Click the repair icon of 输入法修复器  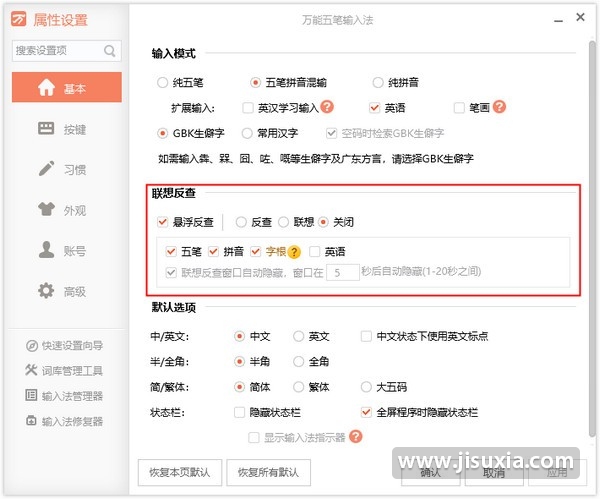point(31,421)
